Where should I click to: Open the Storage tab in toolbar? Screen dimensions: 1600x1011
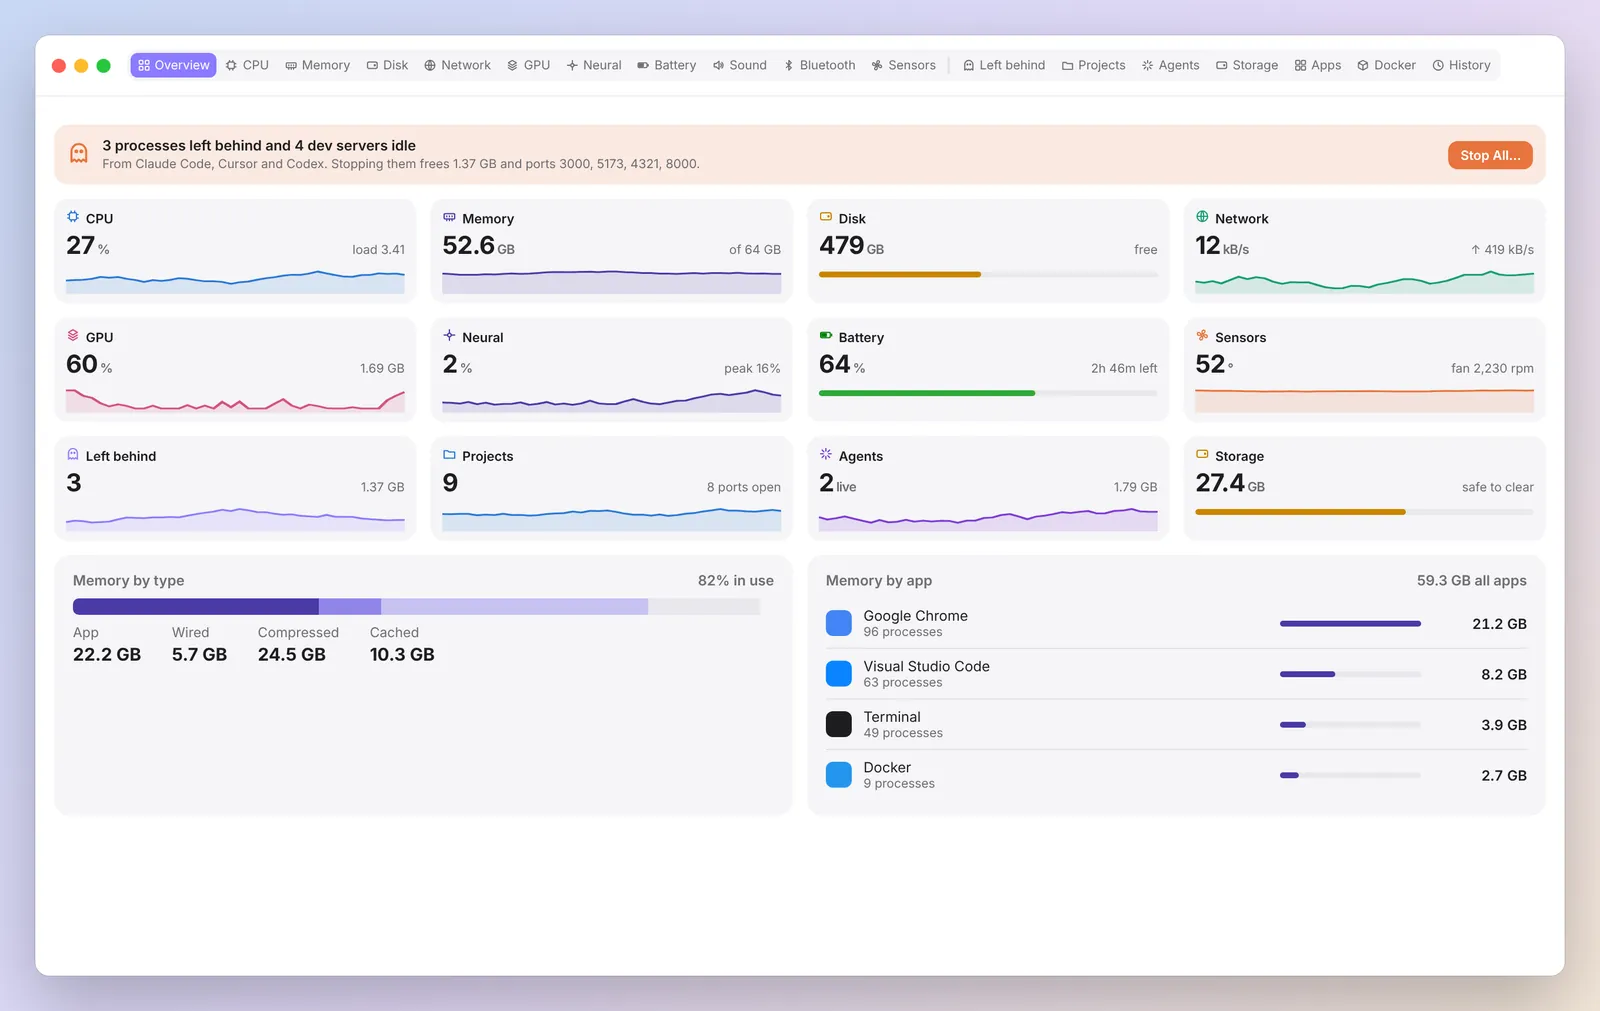(x=1247, y=65)
